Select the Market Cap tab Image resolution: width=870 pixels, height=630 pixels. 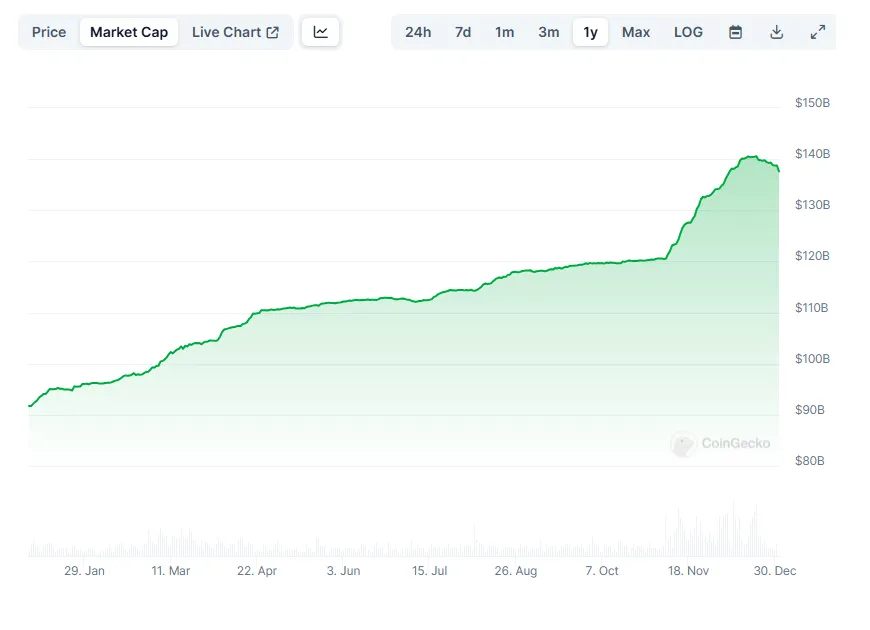tap(128, 31)
